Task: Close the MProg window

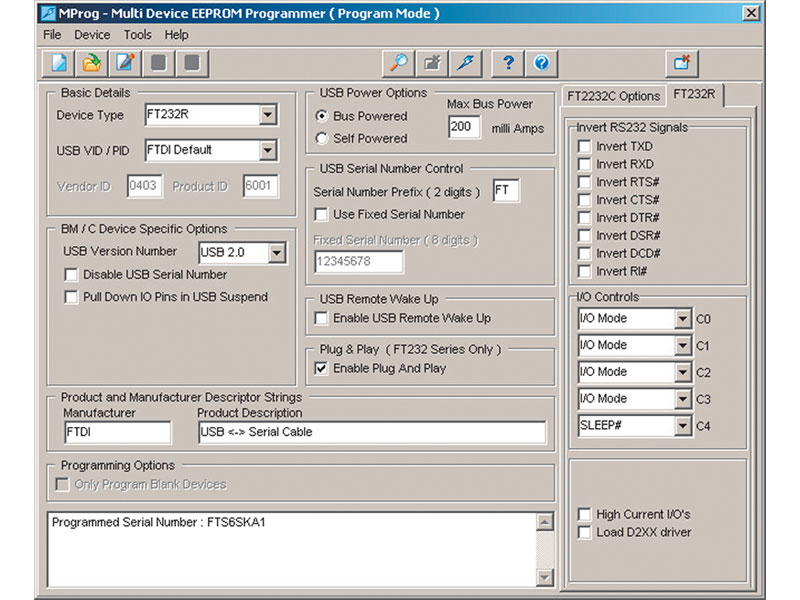Action: coord(751,13)
